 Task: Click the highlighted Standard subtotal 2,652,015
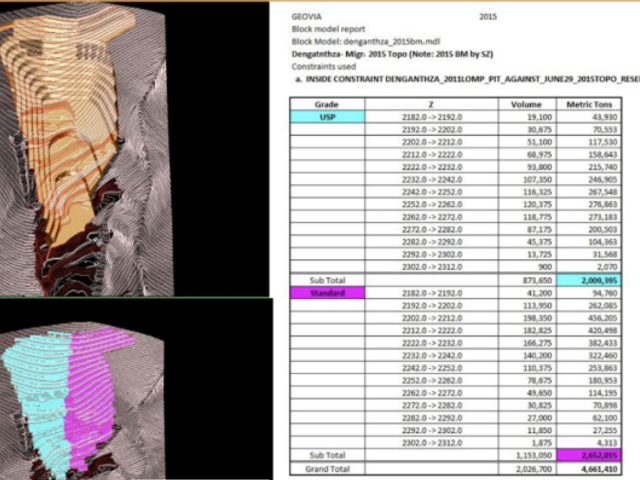pyautogui.click(x=589, y=455)
